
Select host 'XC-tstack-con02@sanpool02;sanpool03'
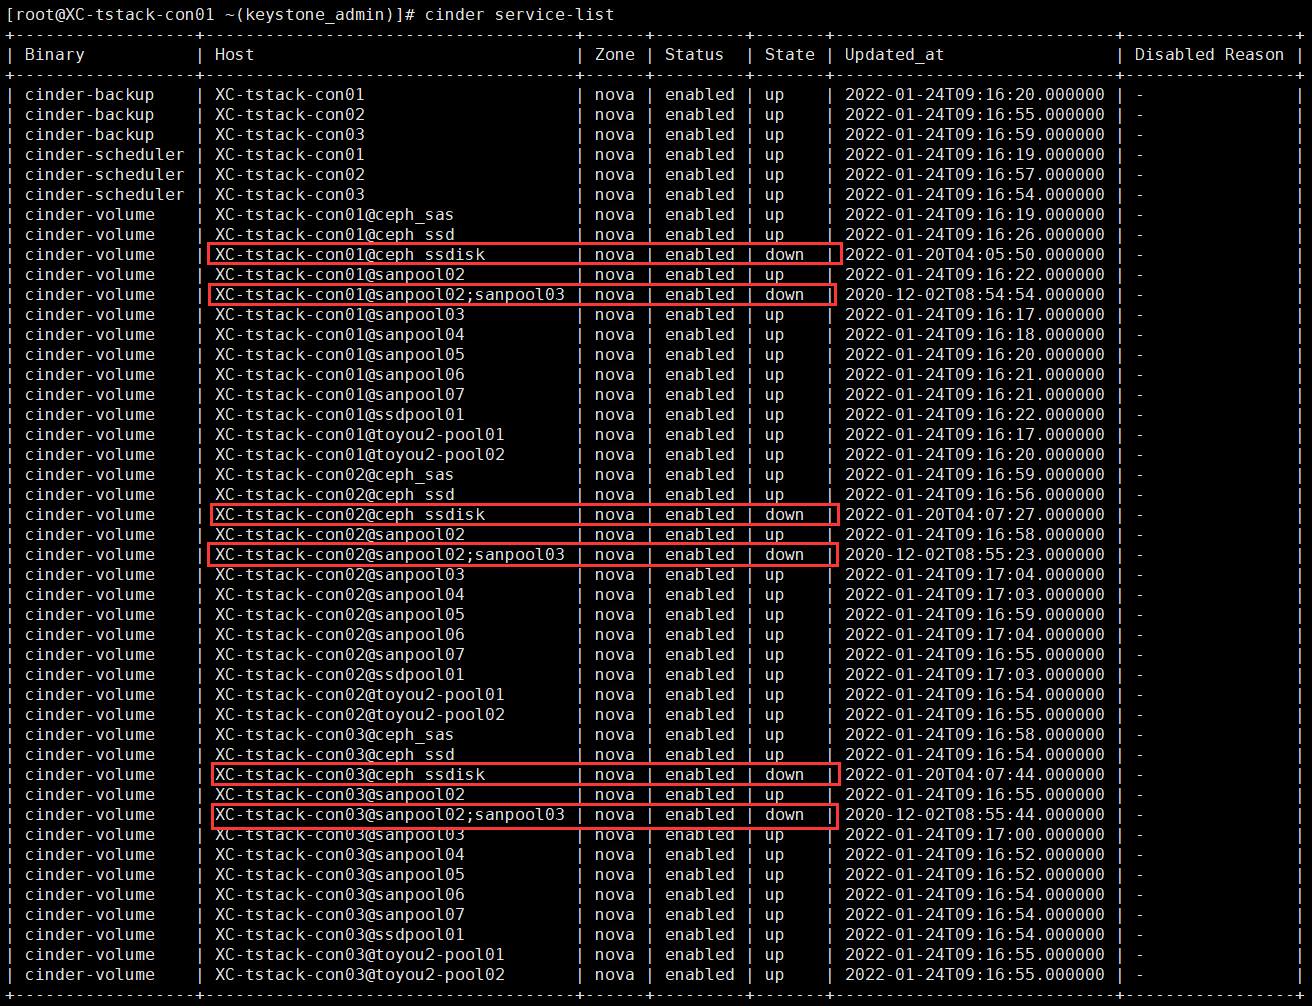pos(389,555)
